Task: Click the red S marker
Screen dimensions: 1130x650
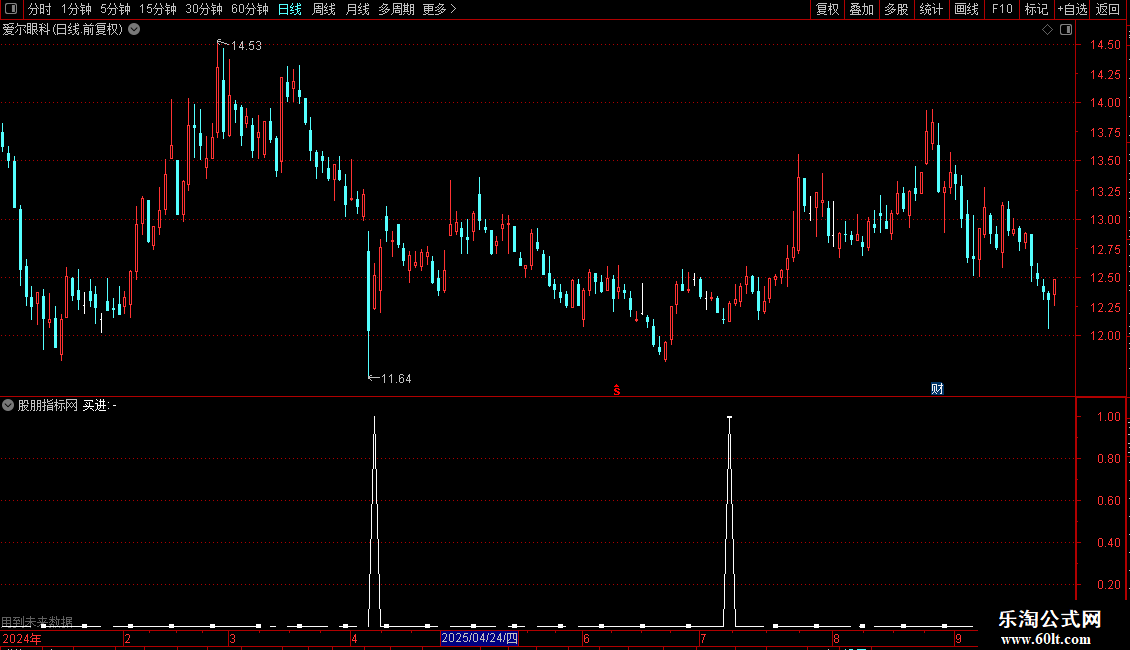Action: click(617, 390)
